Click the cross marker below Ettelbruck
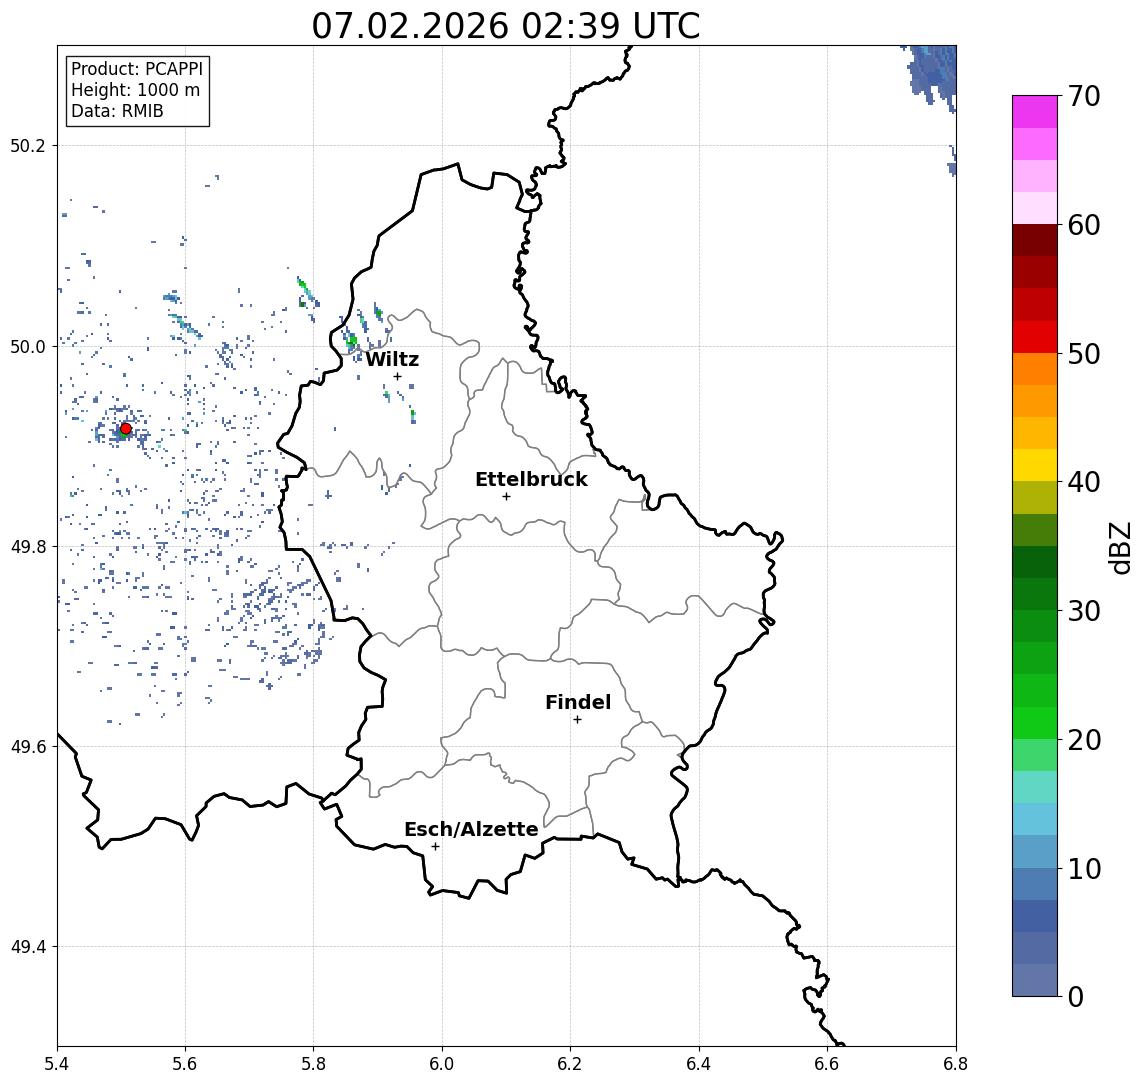The image size is (1145, 1084). click(506, 497)
